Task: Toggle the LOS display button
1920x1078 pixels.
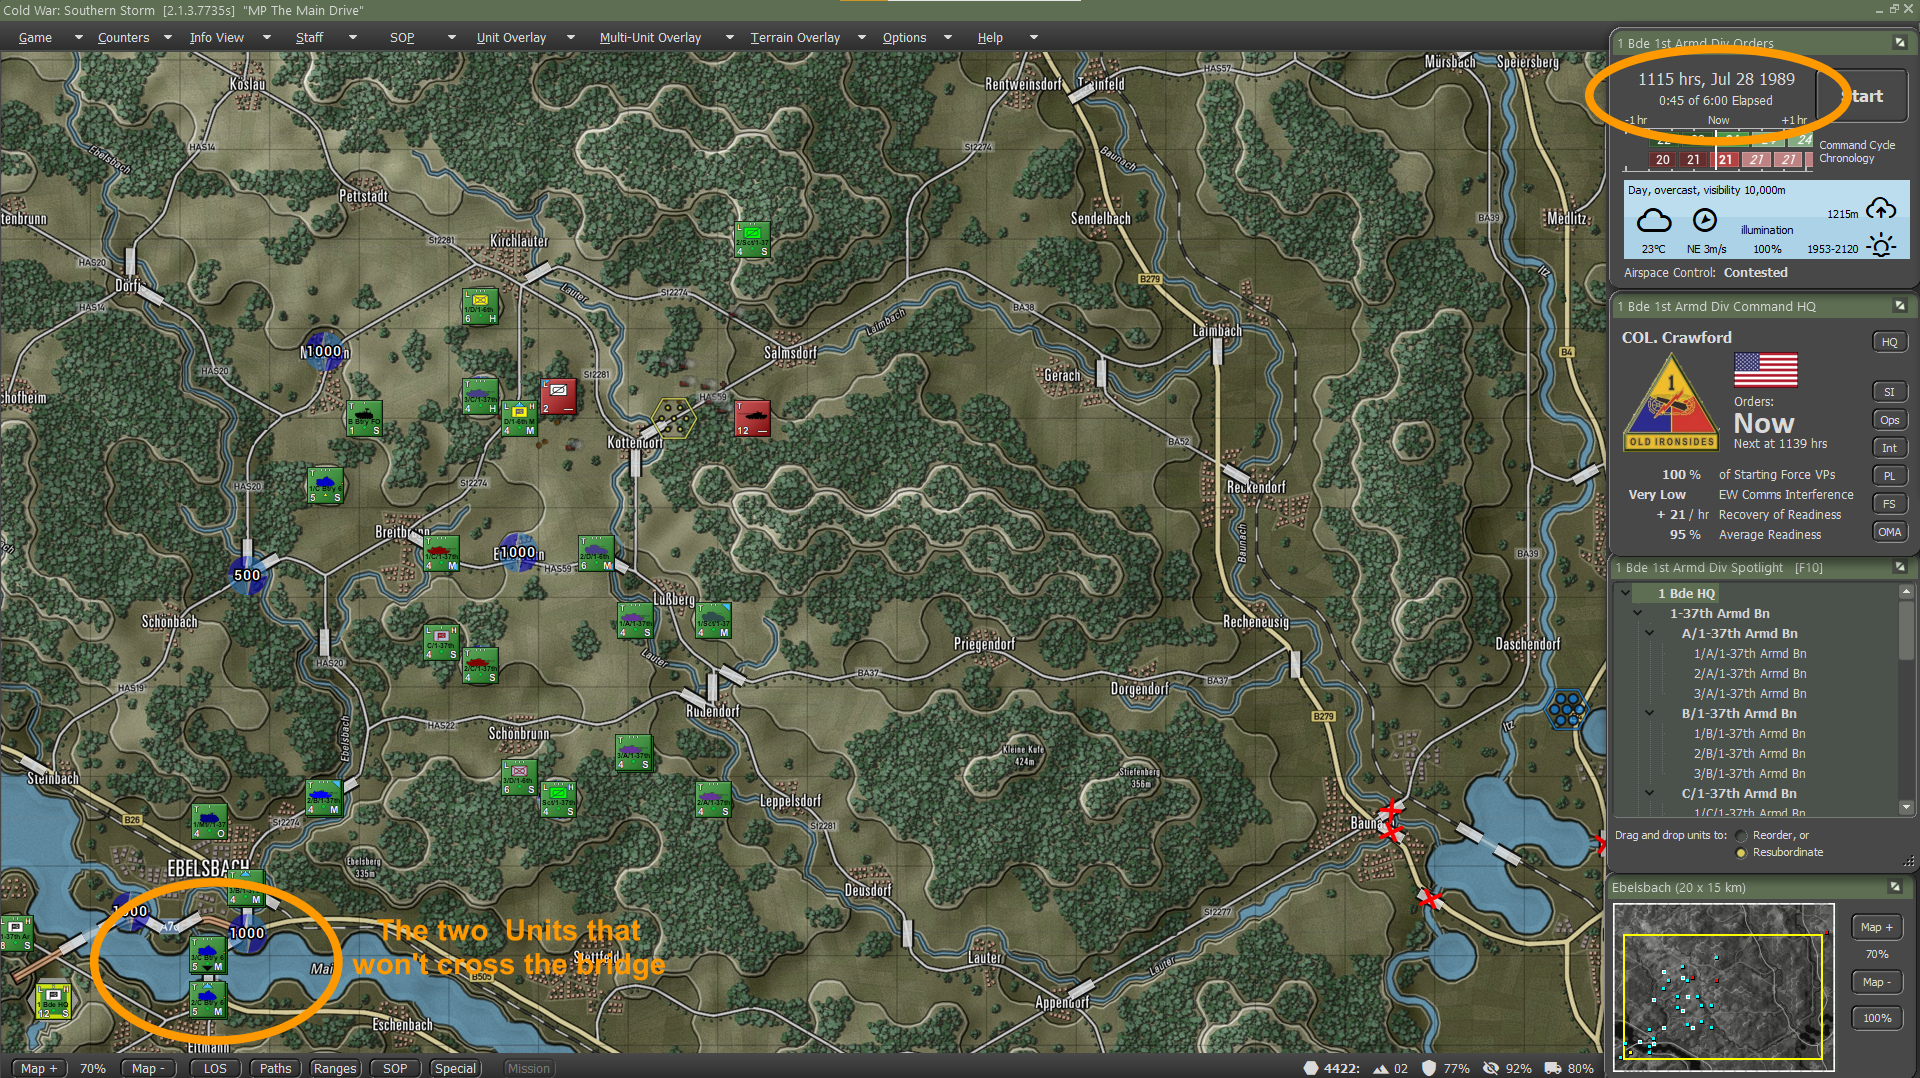Action: 215,1068
